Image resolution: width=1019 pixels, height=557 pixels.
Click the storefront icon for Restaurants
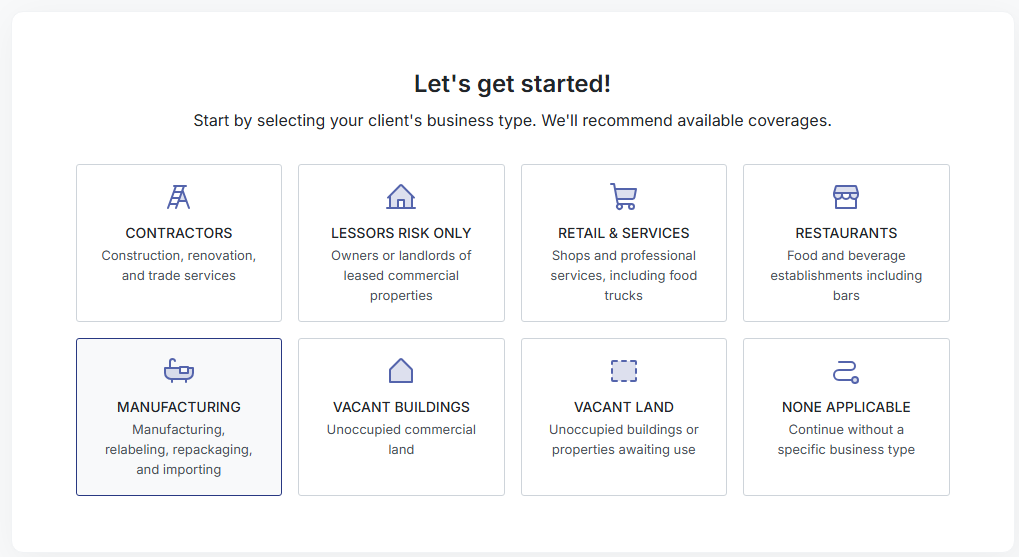click(x=846, y=197)
